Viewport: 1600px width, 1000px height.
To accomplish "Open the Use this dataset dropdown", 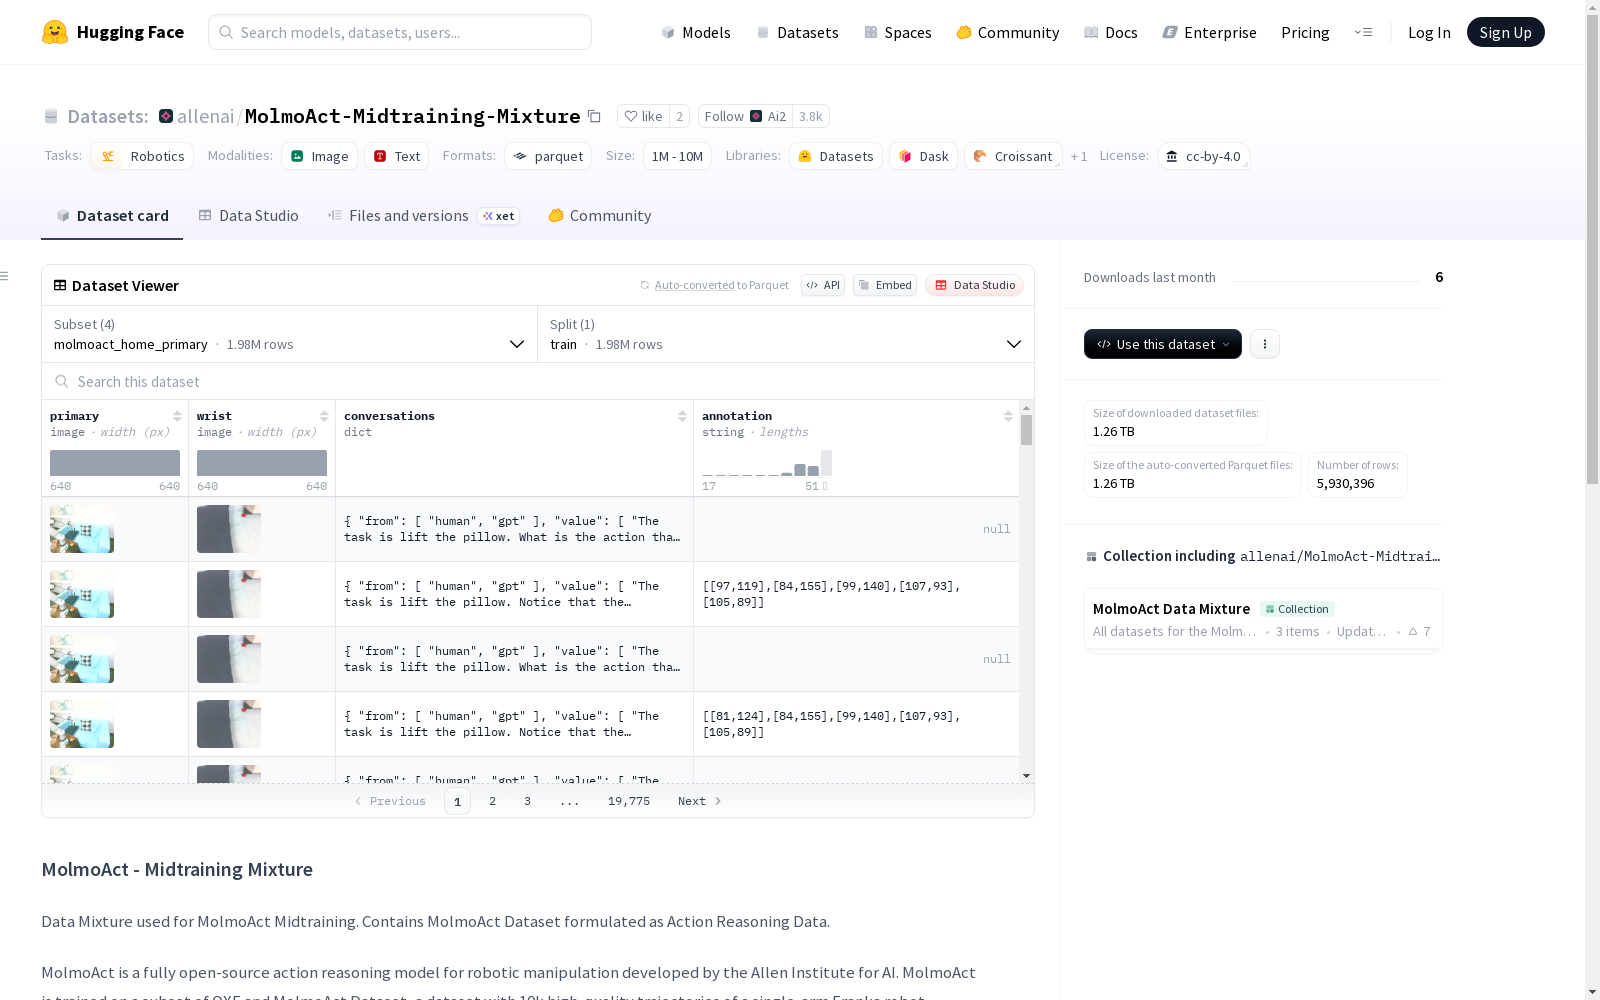I will [1163, 344].
